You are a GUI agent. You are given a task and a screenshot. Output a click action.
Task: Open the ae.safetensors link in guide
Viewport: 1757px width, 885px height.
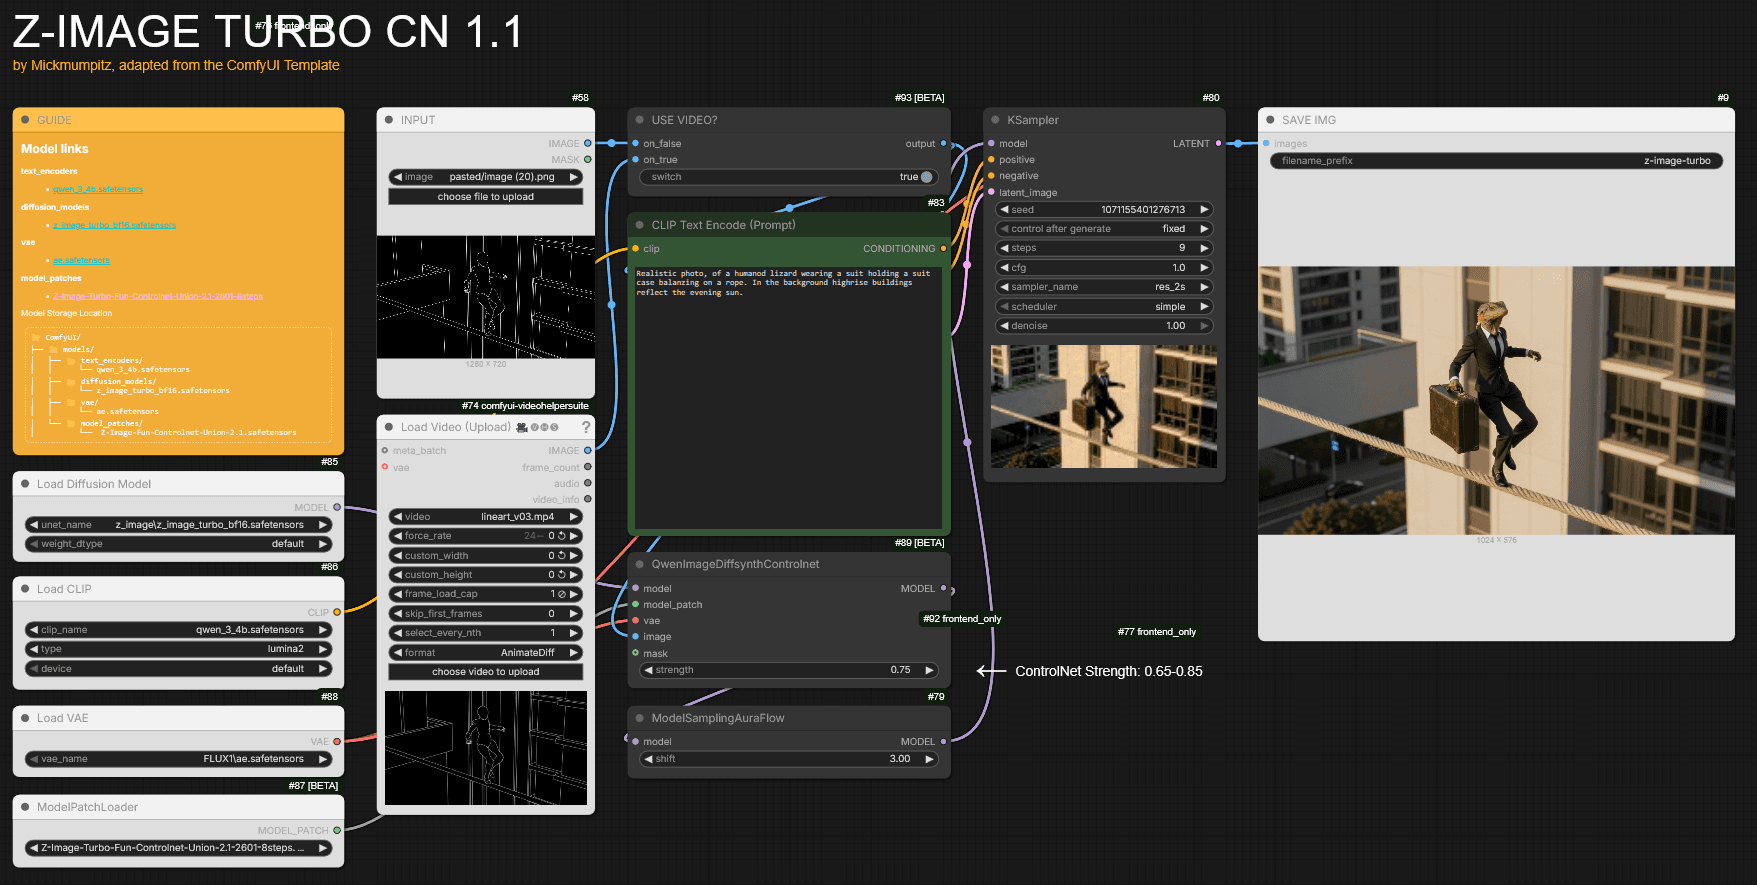(81, 261)
